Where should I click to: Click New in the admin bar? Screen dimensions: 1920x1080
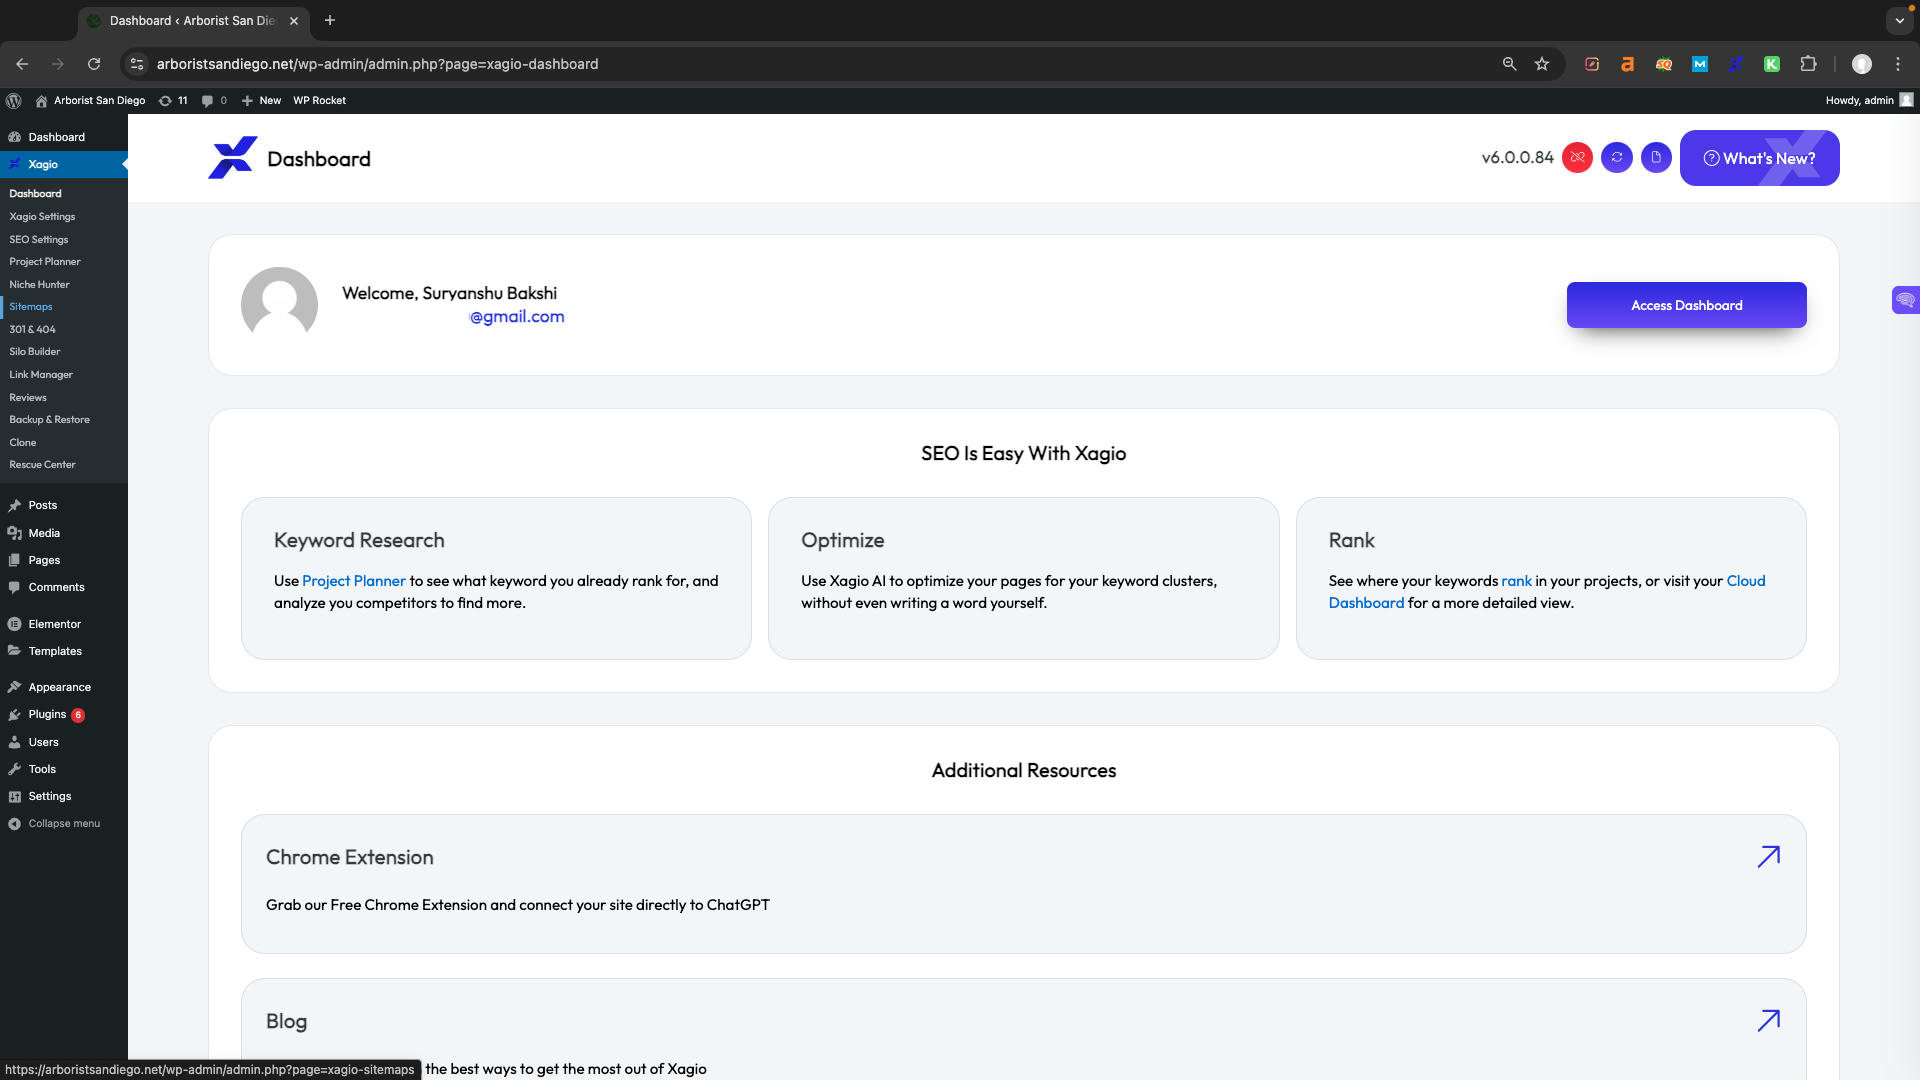click(261, 100)
